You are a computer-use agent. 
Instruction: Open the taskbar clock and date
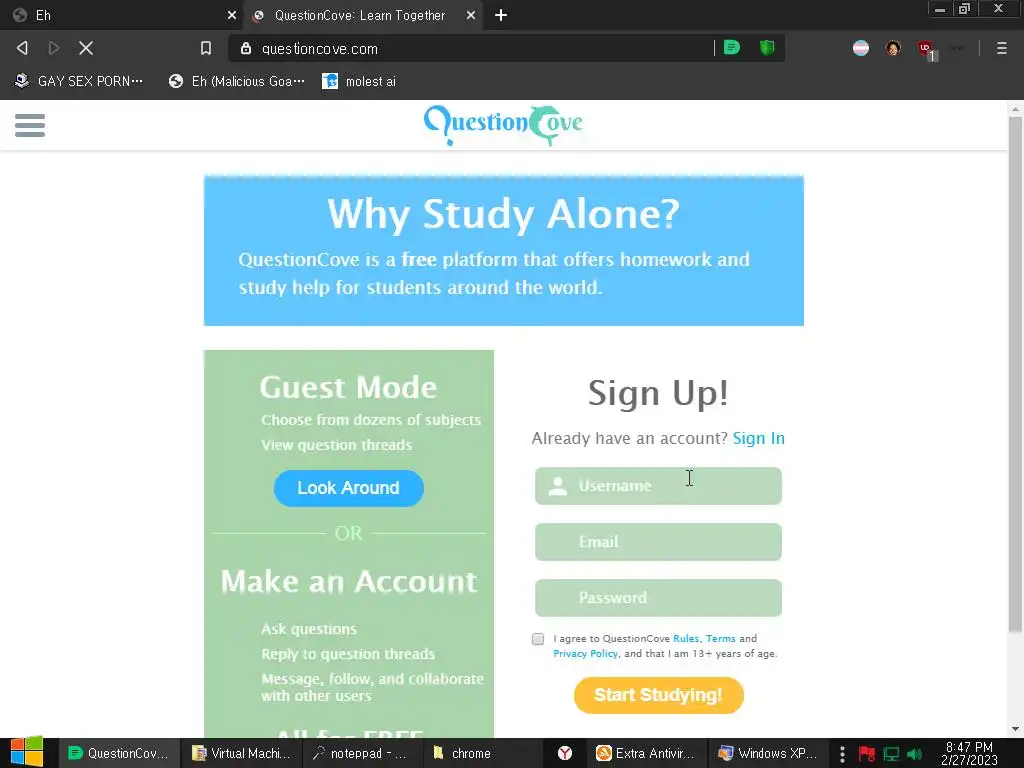pos(969,753)
